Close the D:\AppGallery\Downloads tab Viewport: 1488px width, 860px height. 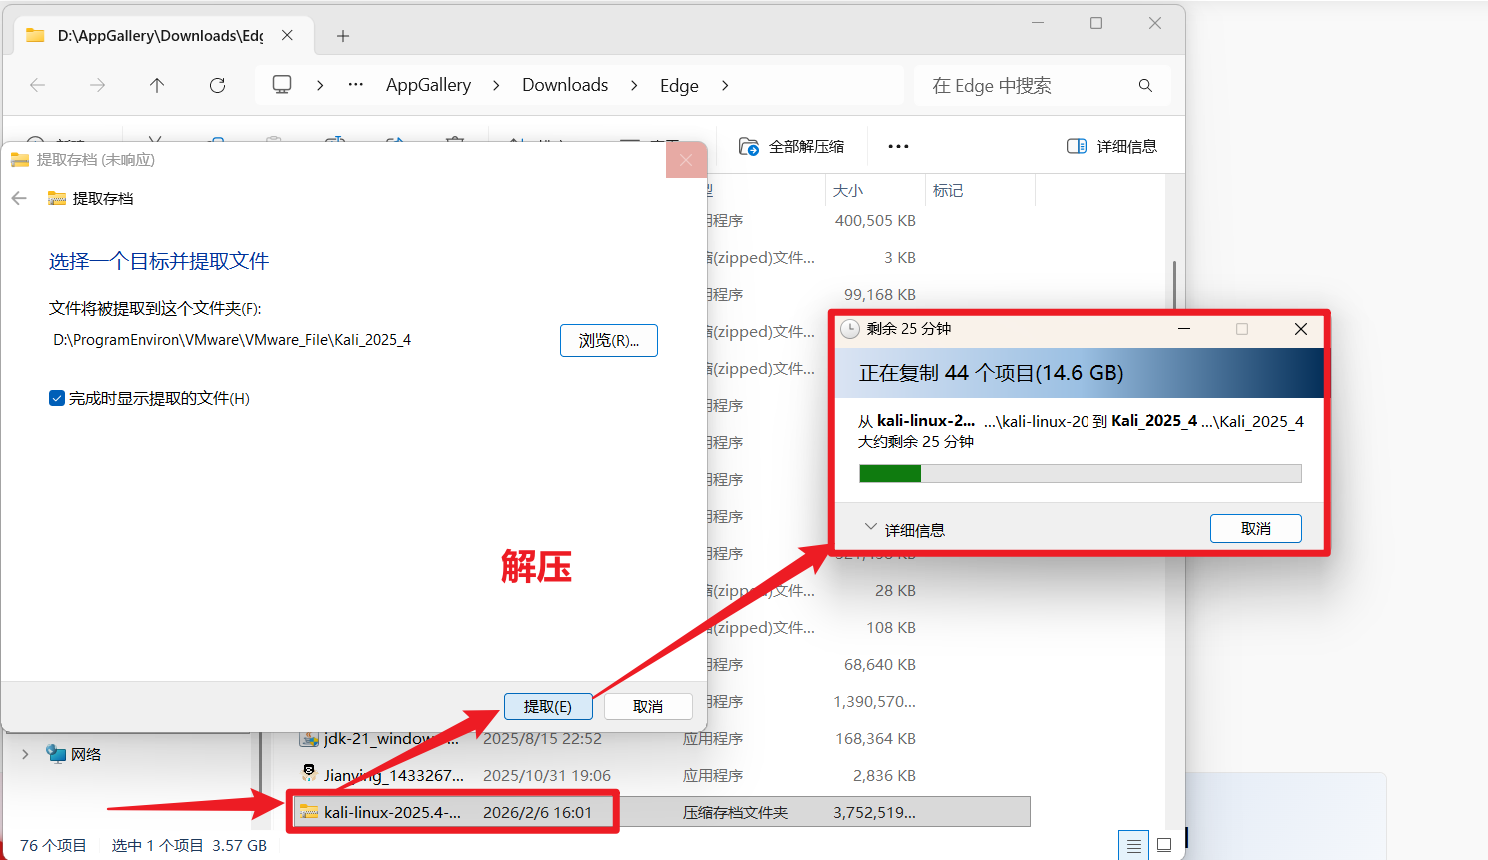coord(287,35)
